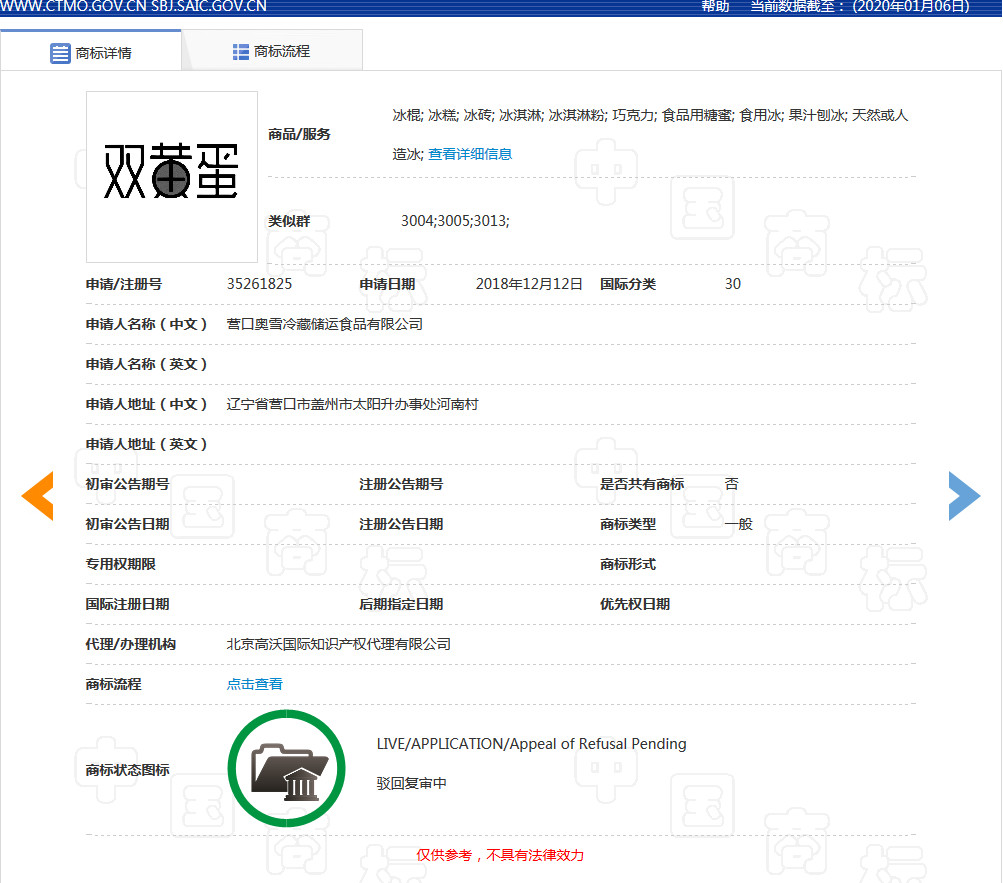Select international class value 30

(732, 284)
